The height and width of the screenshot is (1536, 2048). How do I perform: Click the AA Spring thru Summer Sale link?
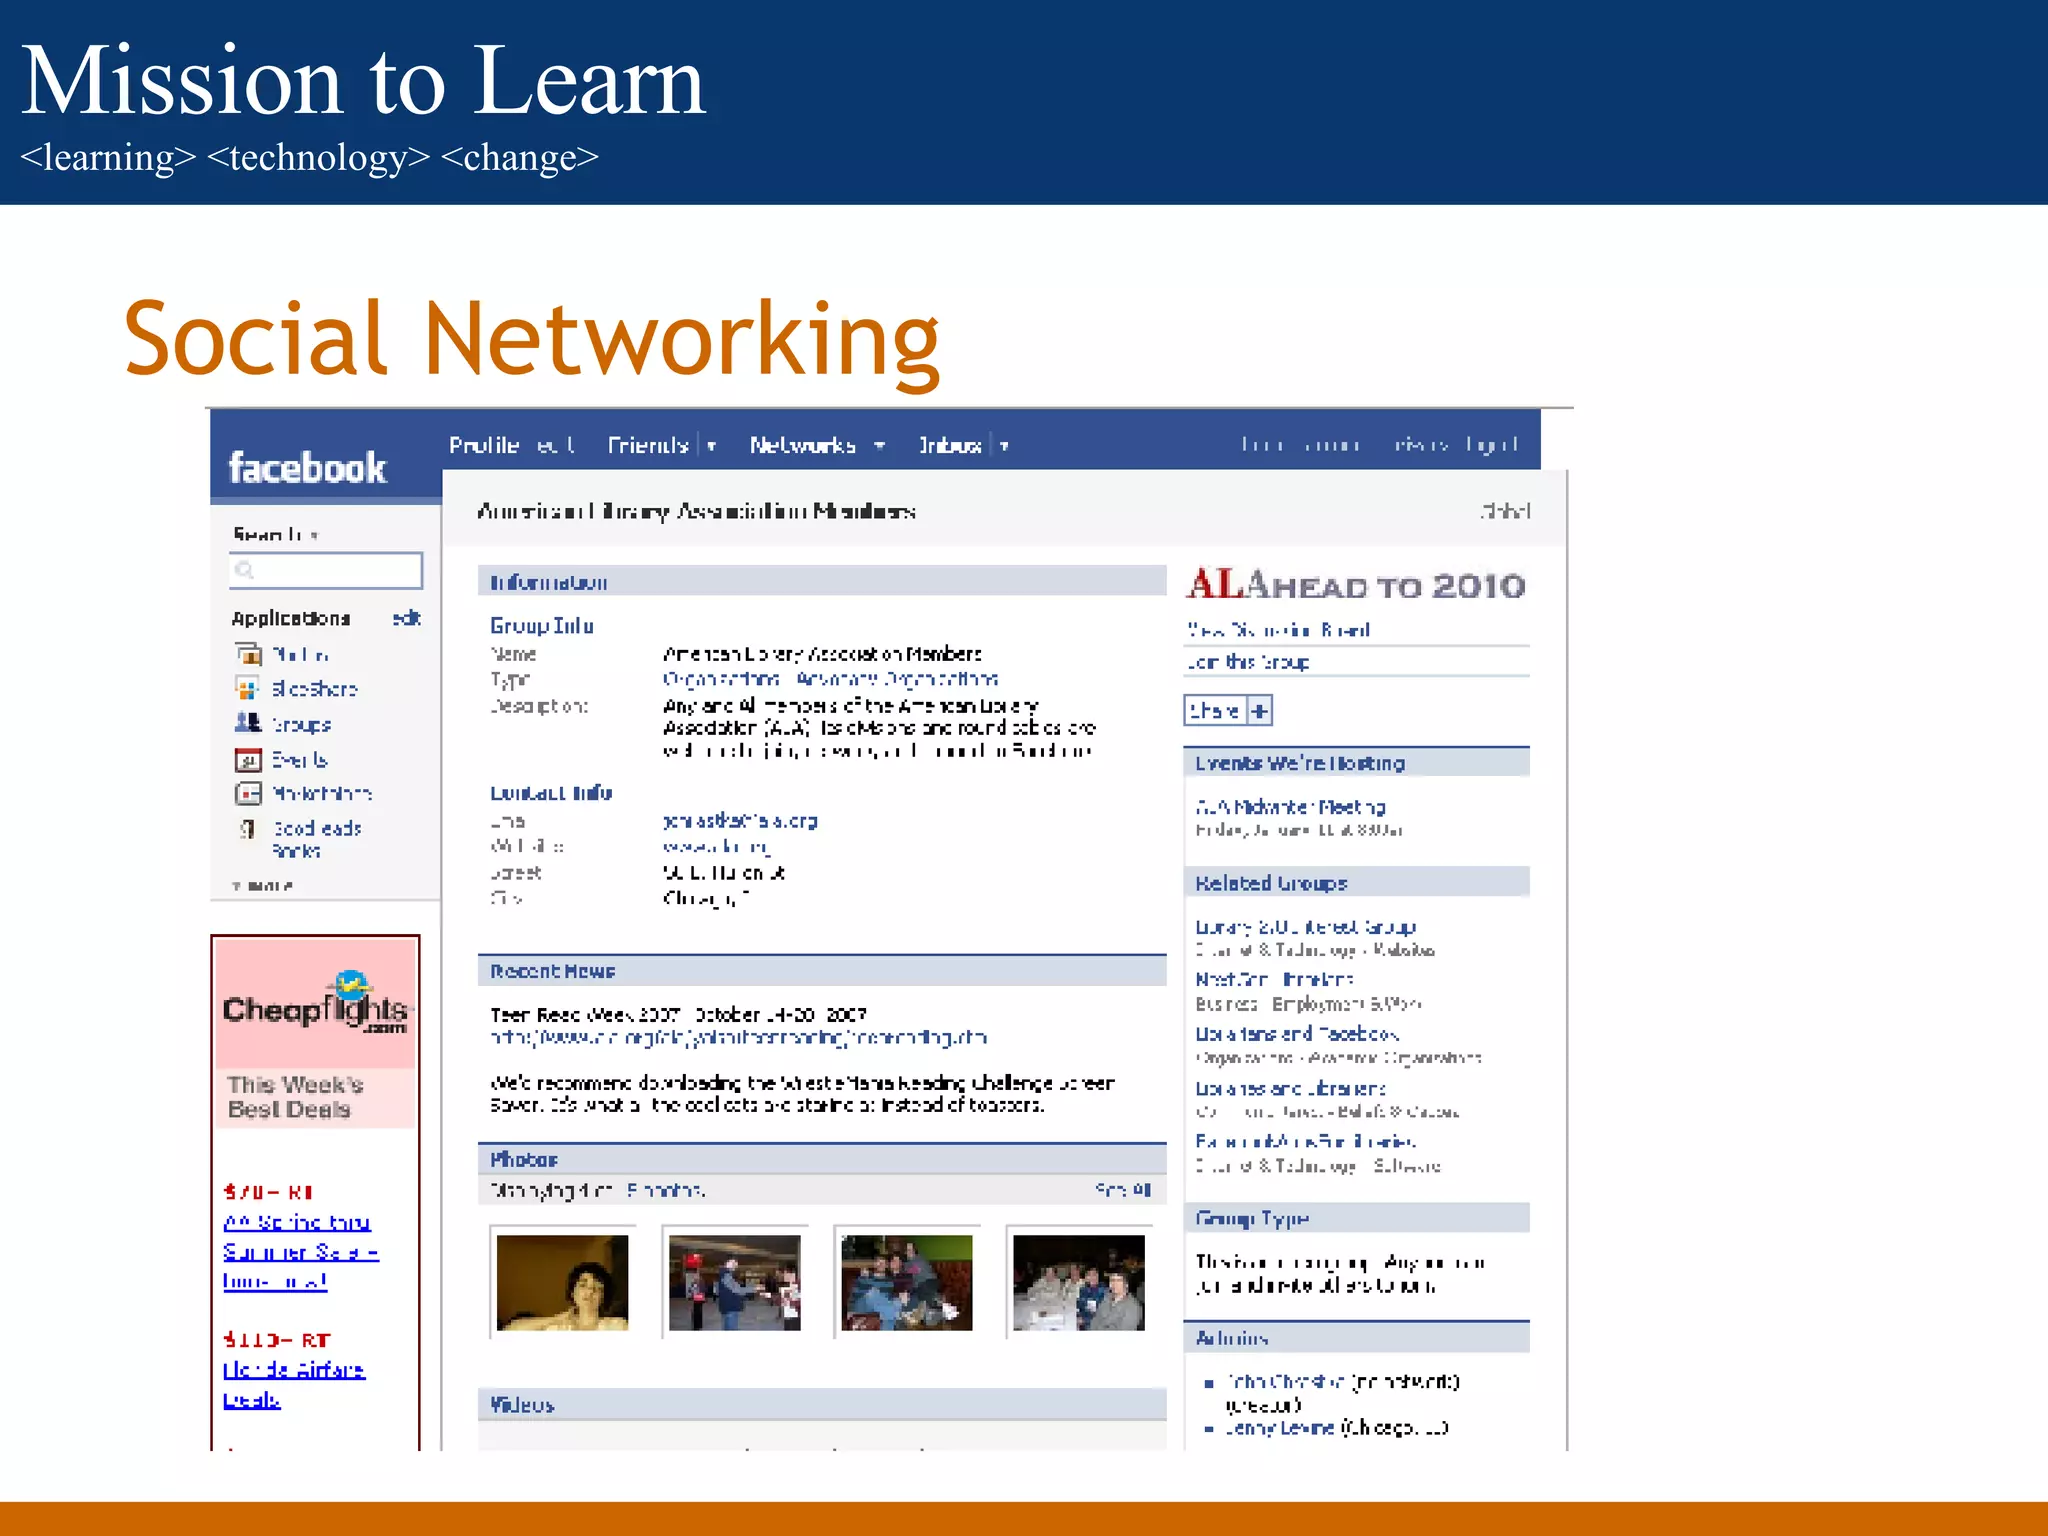(x=300, y=1251)
